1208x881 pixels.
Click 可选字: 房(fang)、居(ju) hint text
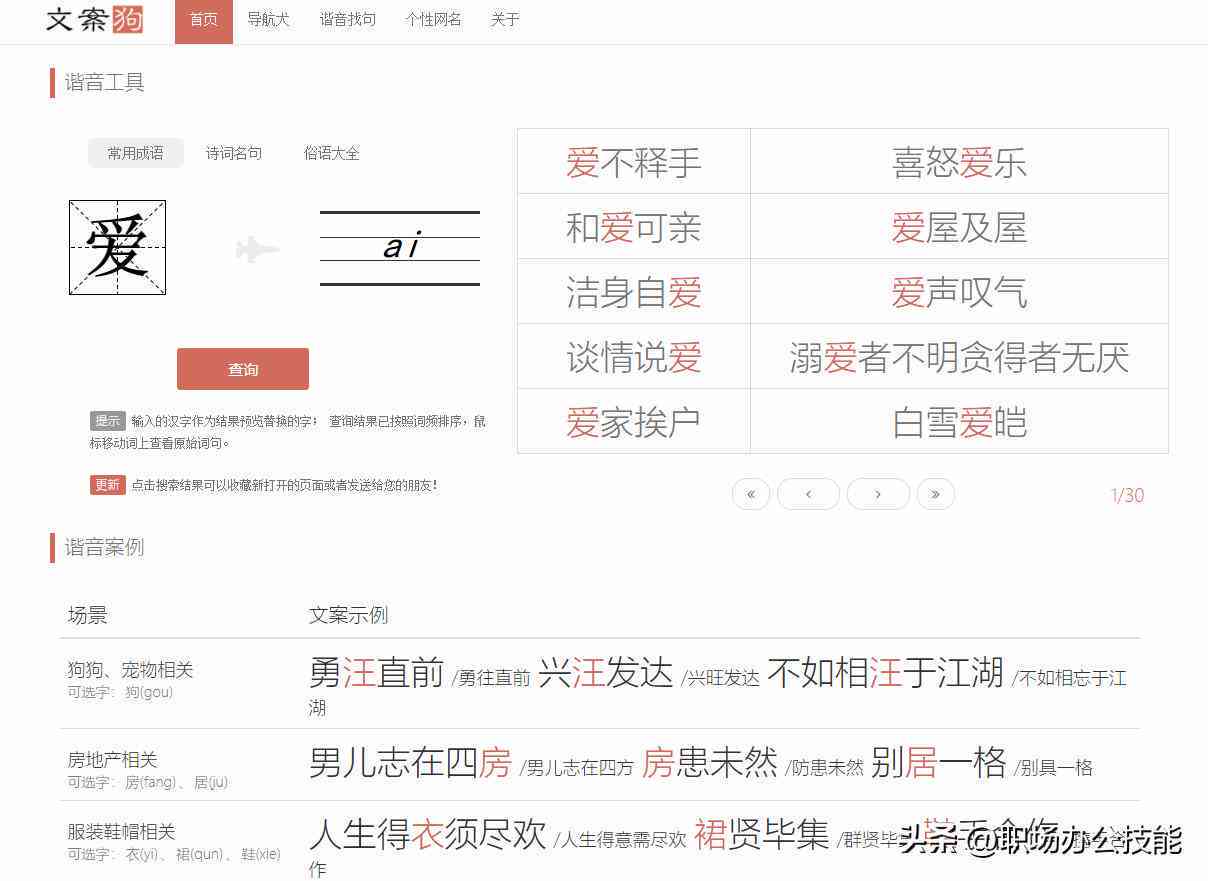coord(148,782)
